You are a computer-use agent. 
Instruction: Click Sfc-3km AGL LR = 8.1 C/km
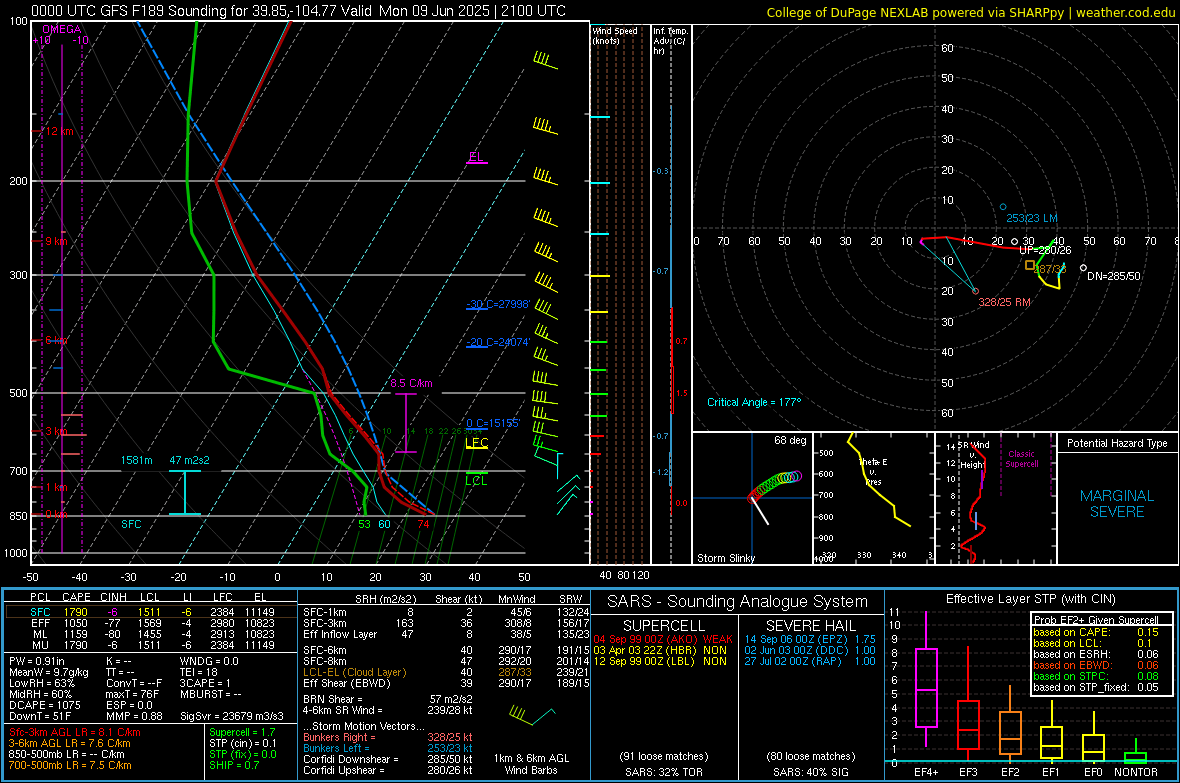75,732
